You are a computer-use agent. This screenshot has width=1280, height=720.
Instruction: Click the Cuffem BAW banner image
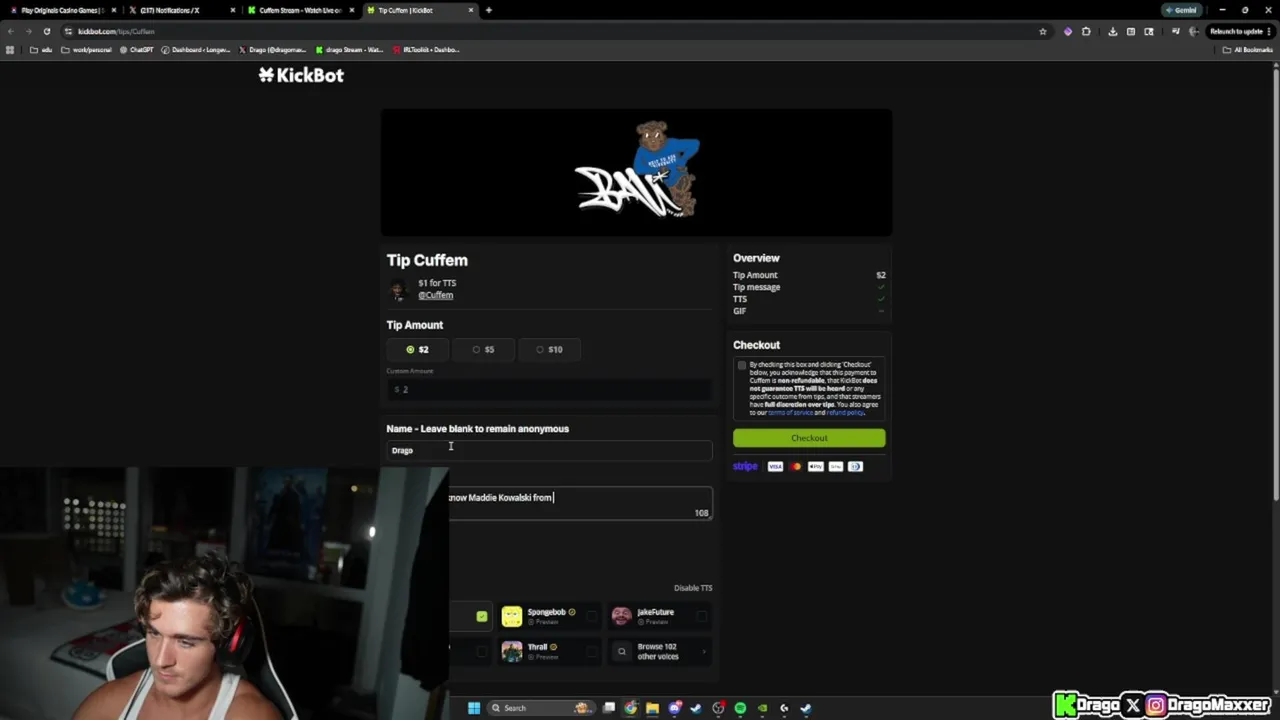(636, 172)
